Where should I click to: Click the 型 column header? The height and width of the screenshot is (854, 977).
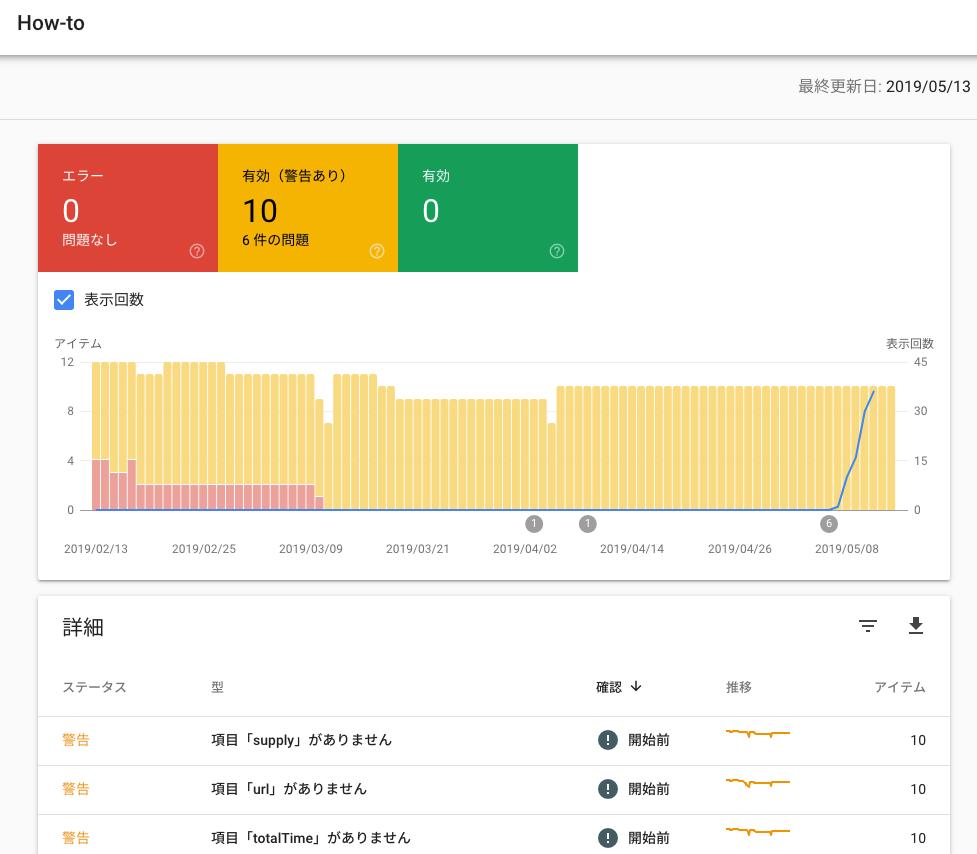pos(217,687)
